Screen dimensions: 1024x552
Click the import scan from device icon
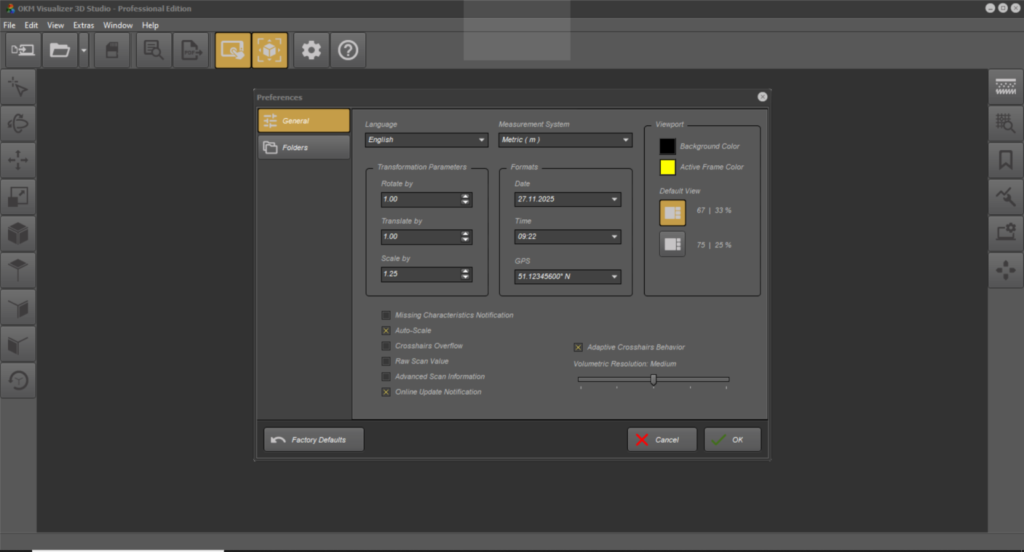(x=24, y=50)
